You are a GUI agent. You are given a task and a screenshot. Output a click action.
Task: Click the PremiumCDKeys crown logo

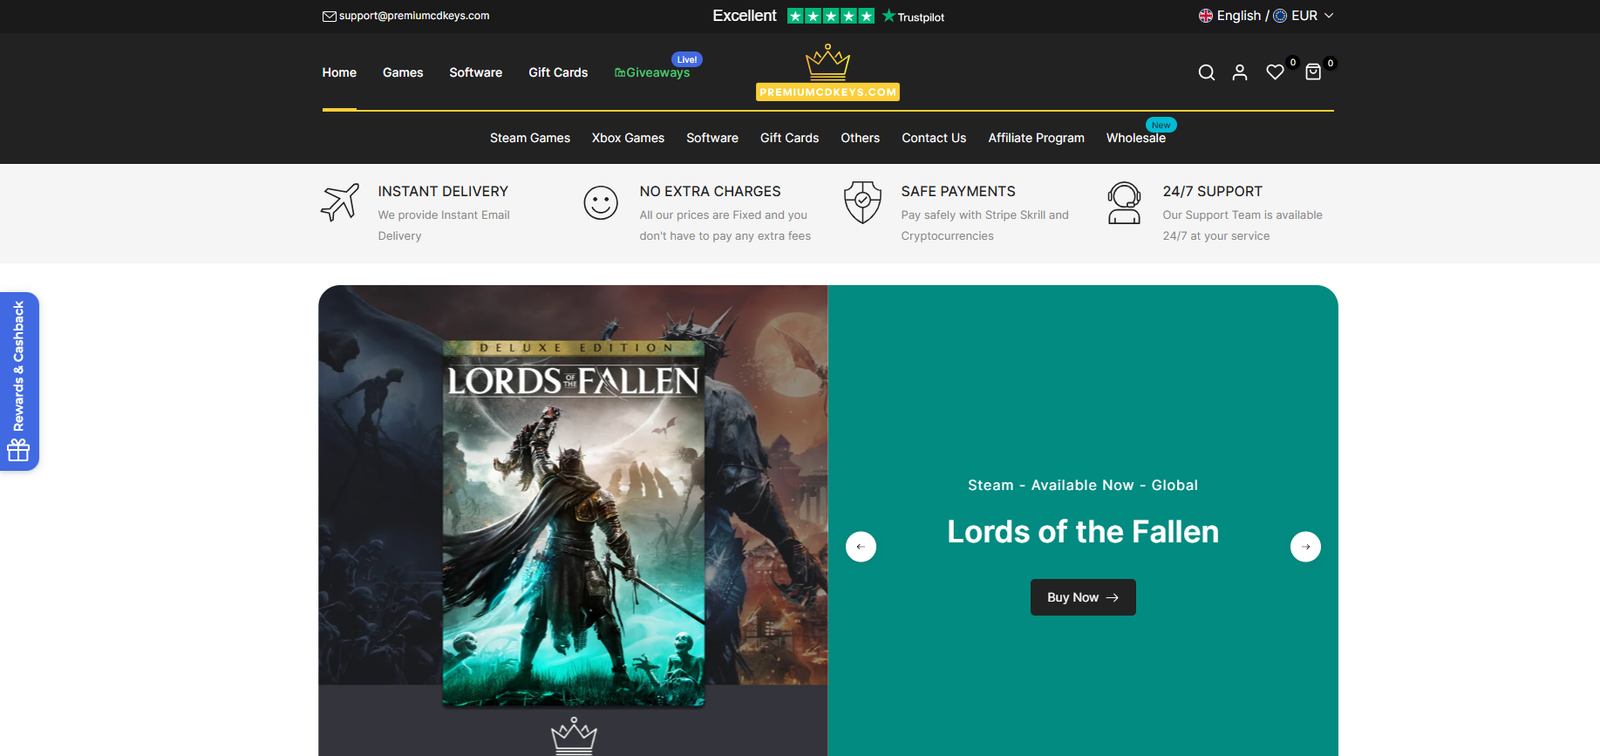pos(828,72)
